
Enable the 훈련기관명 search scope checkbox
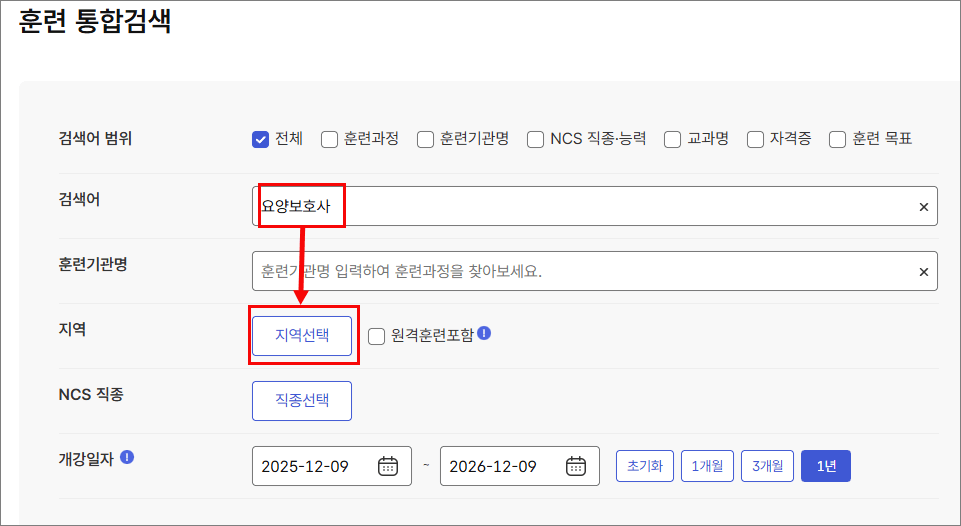[x=426, y=140]
